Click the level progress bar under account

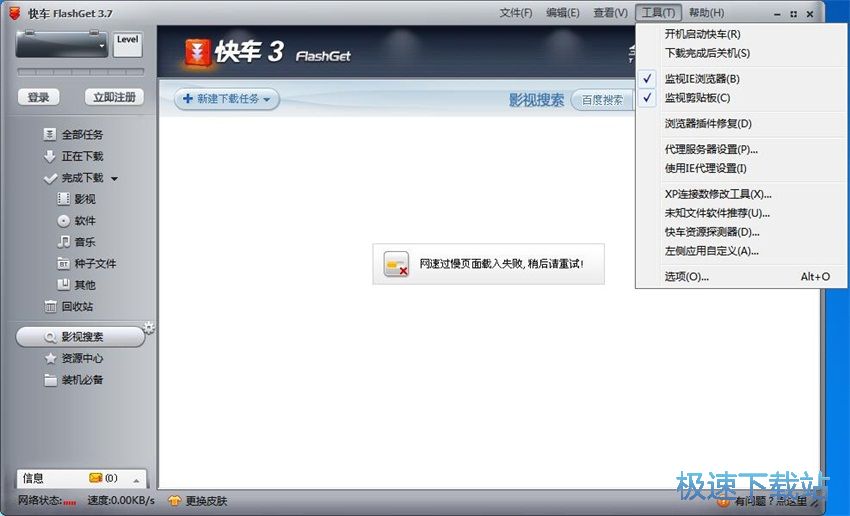[80, 72]
